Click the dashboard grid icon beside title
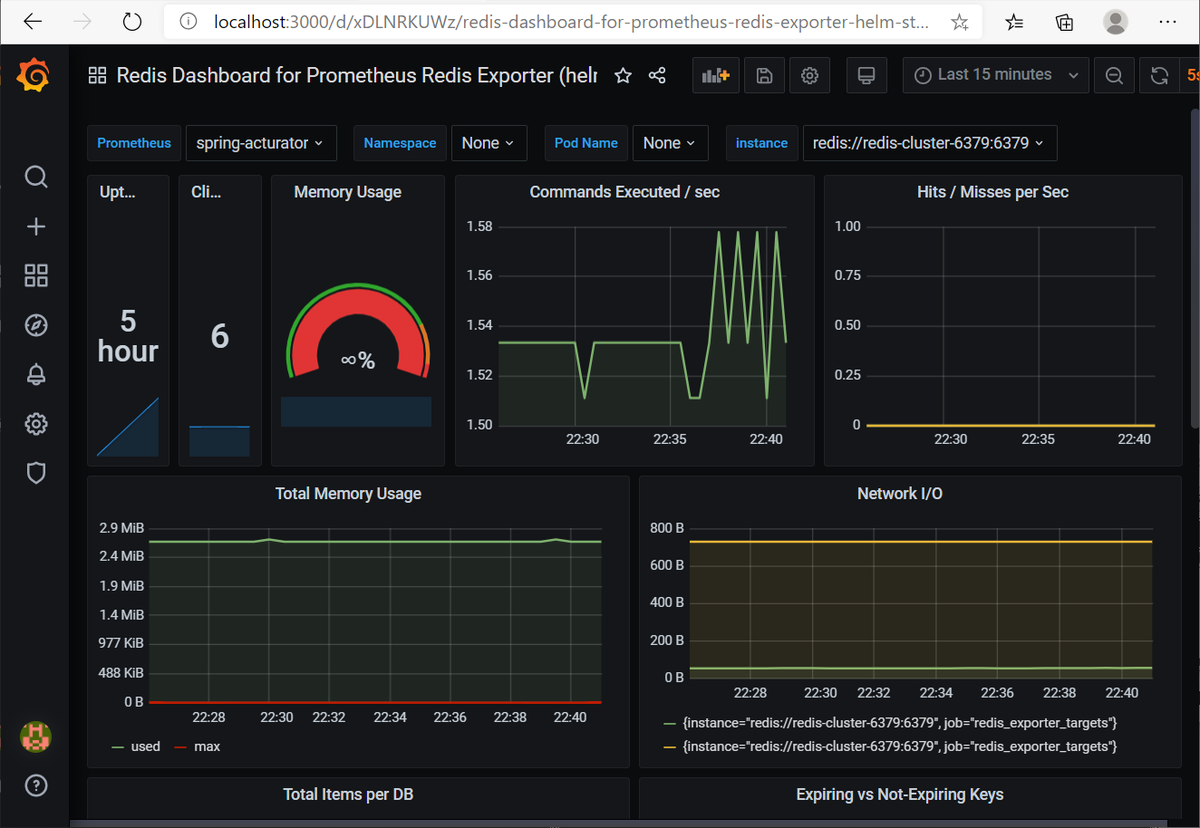 (98, 75)
